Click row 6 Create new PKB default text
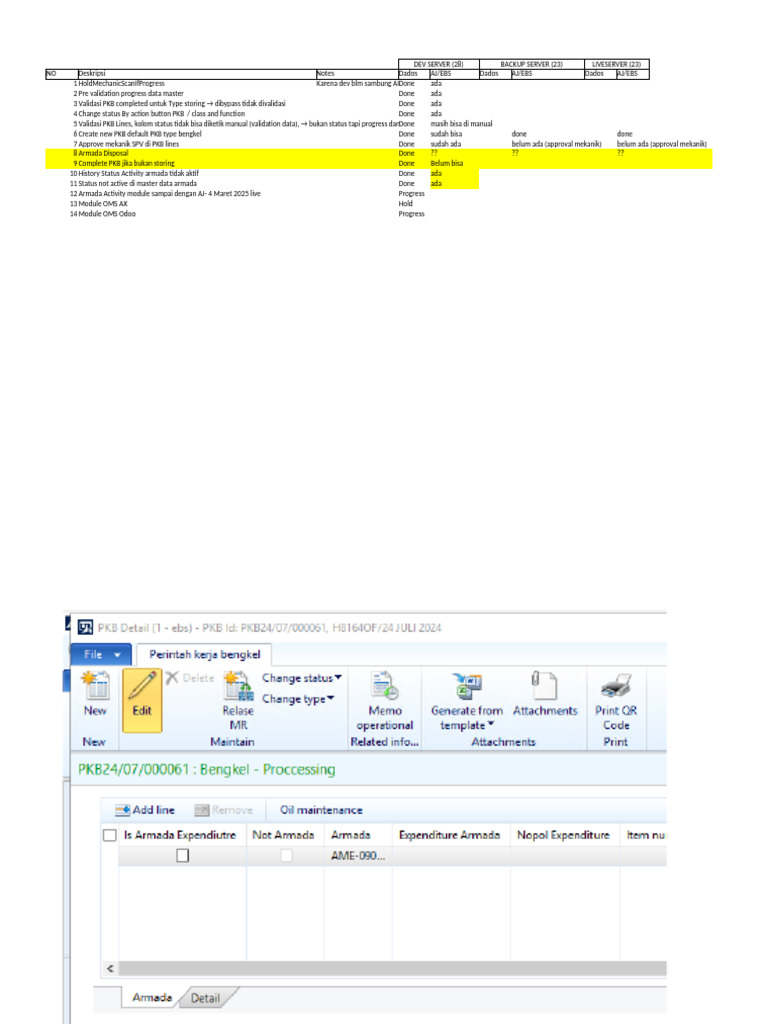The width and height of the screenshot is (768, 1024). click(140, 134)
